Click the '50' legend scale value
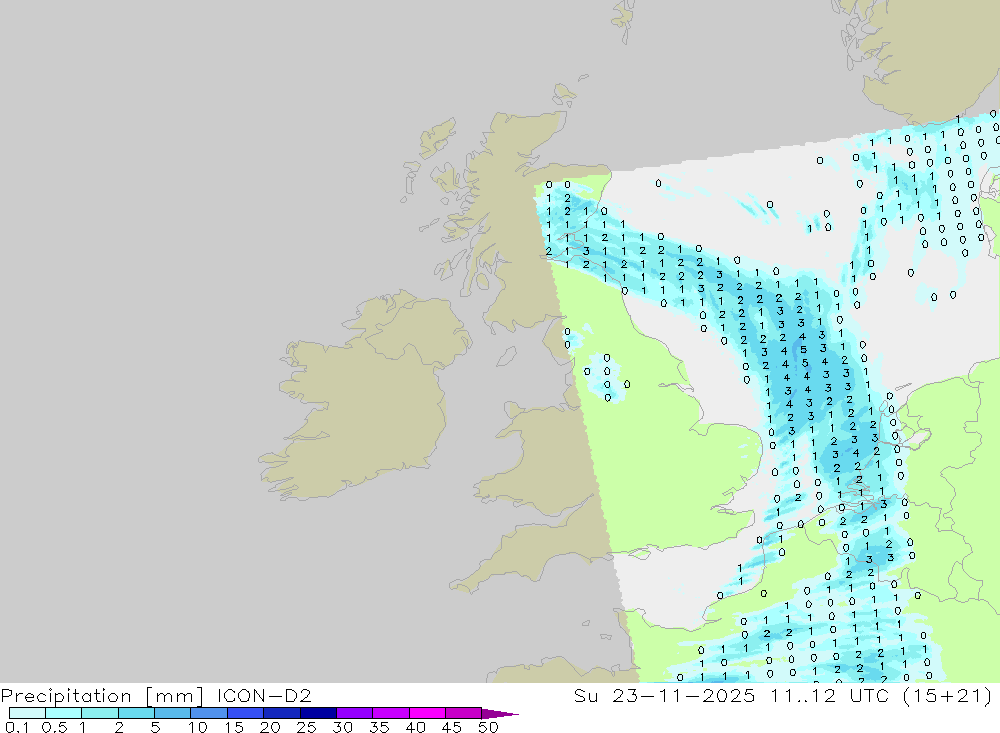Viewport: 1000px width, 733px height. tap(488, 727)
